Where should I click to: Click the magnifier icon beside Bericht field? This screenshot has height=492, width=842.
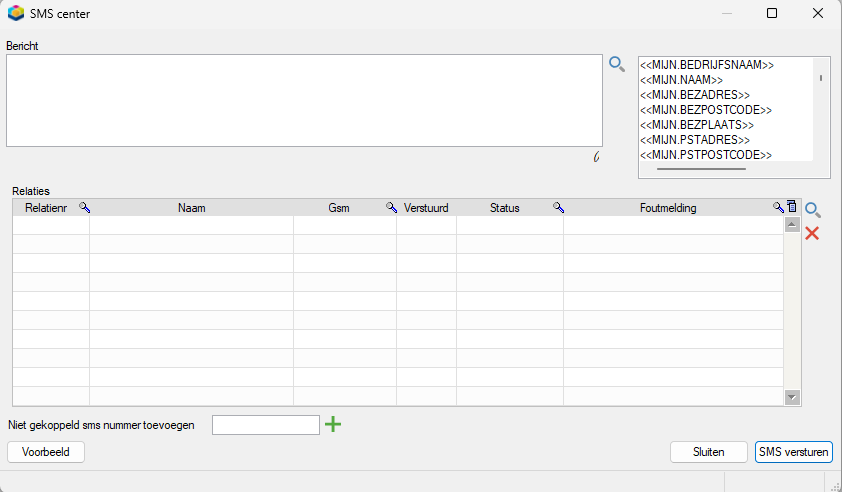click(x=617, y=64)
